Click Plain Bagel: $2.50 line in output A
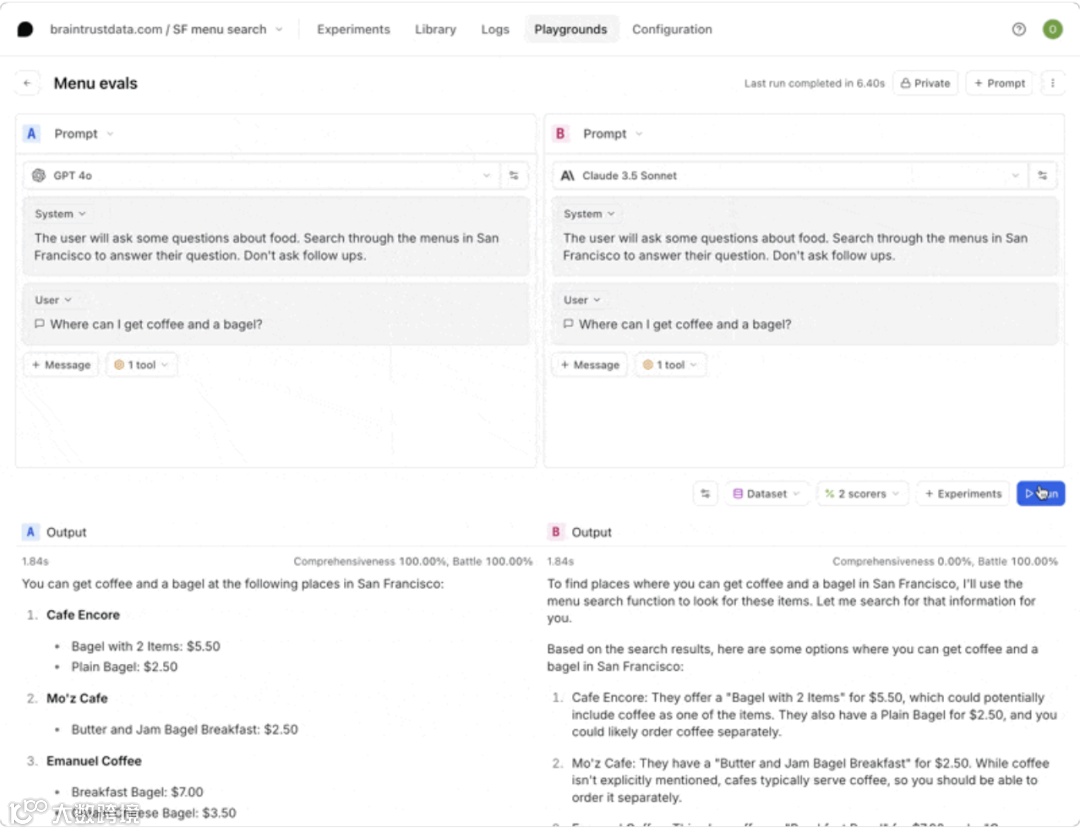 coord(125,667)
